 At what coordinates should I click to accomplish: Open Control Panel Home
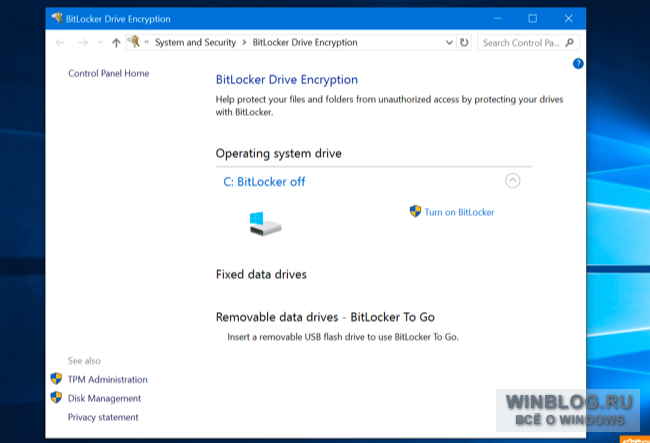pos(109,73)
